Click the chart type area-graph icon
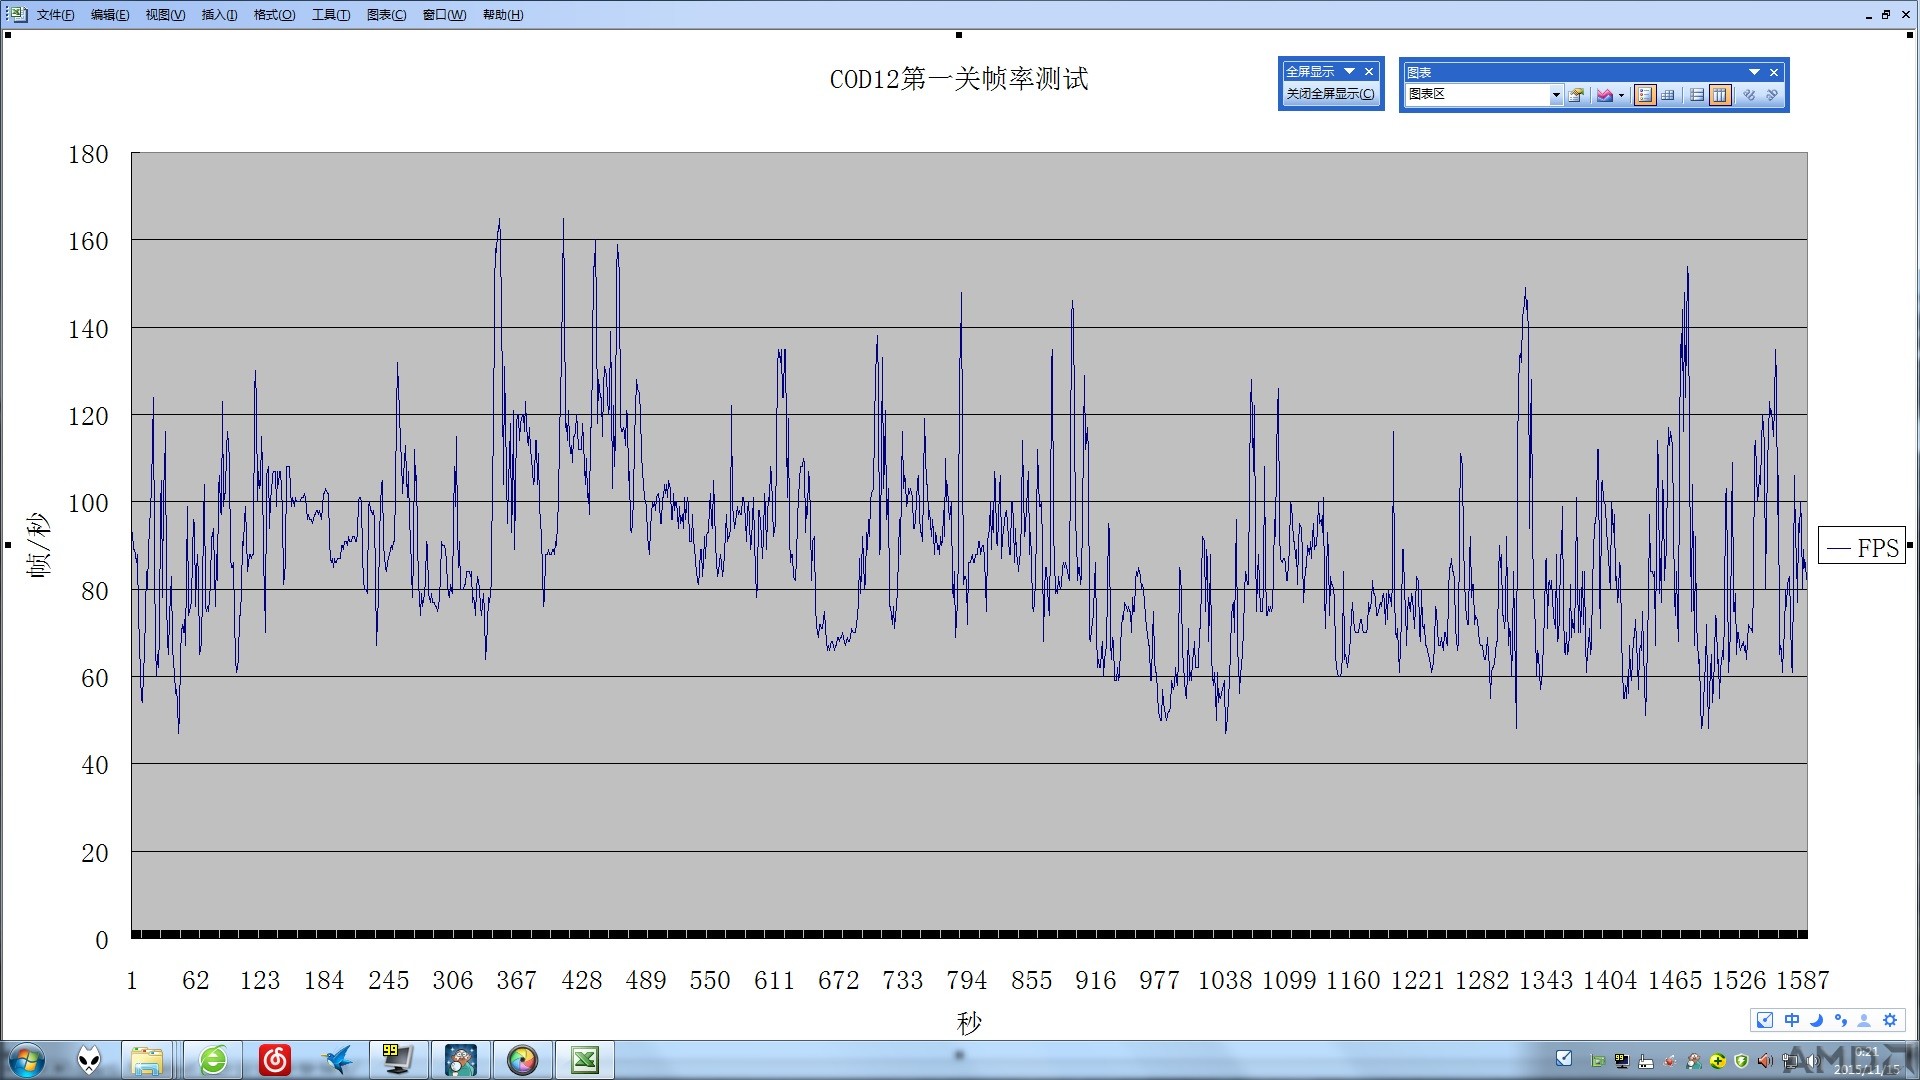 (x=1604, y=95)
